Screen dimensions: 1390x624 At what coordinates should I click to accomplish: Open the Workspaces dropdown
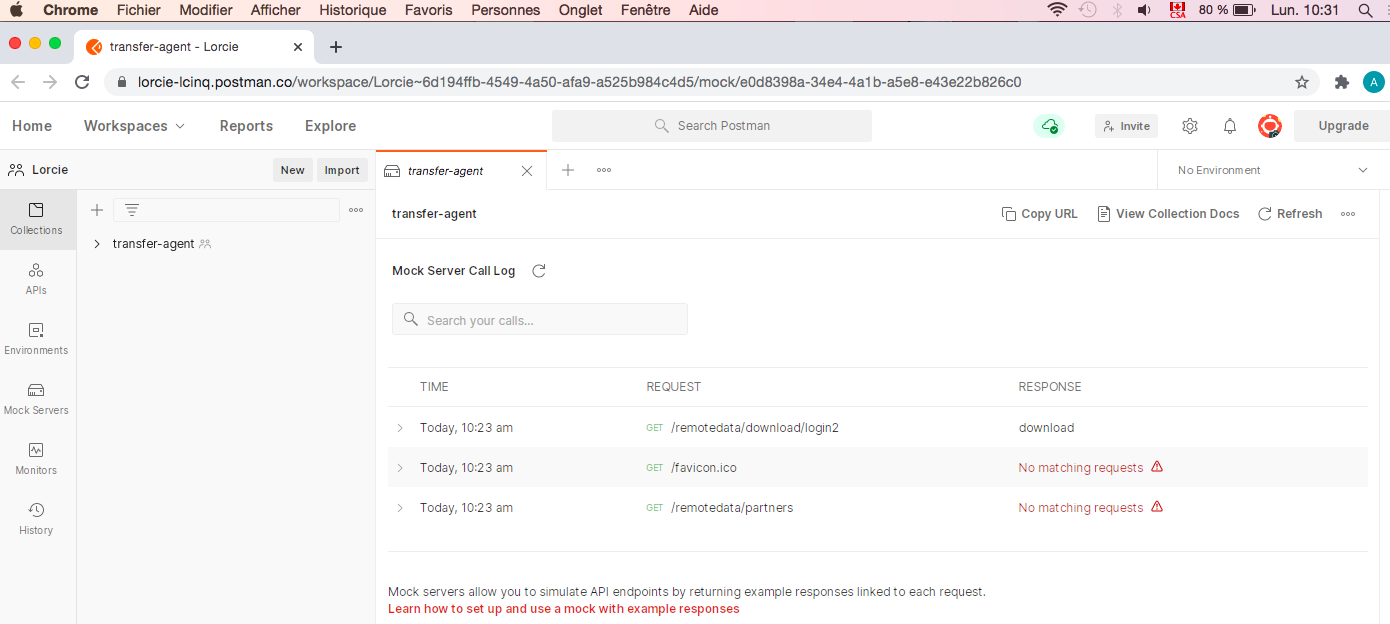pos(135,126)
